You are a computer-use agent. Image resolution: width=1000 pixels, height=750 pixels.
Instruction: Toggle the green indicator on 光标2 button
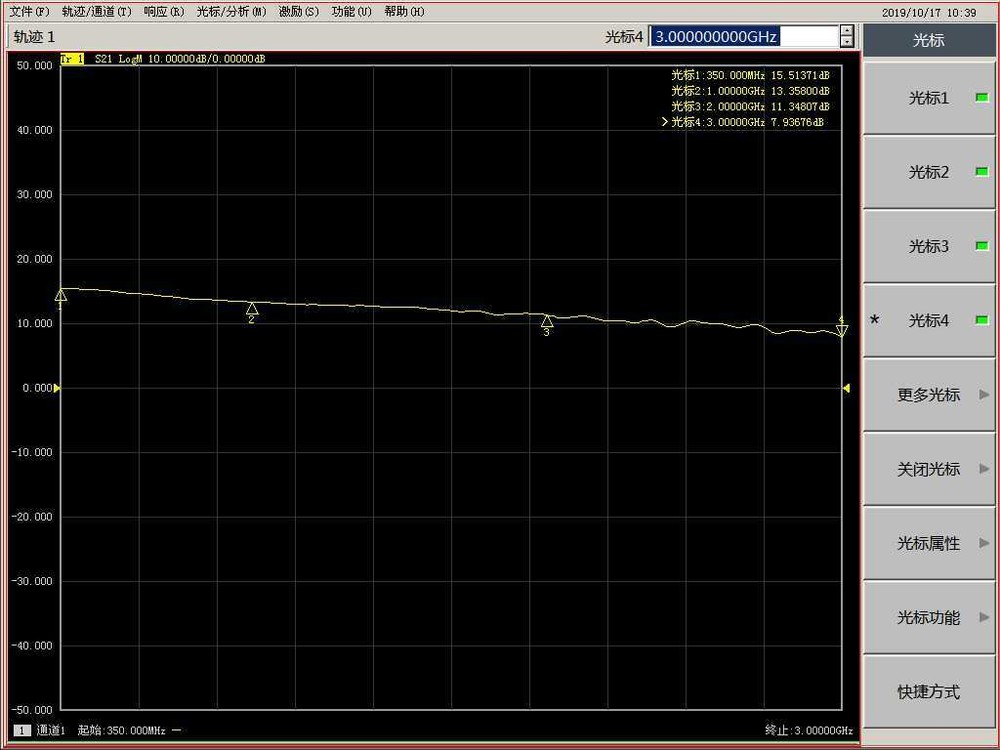(981, 170)
